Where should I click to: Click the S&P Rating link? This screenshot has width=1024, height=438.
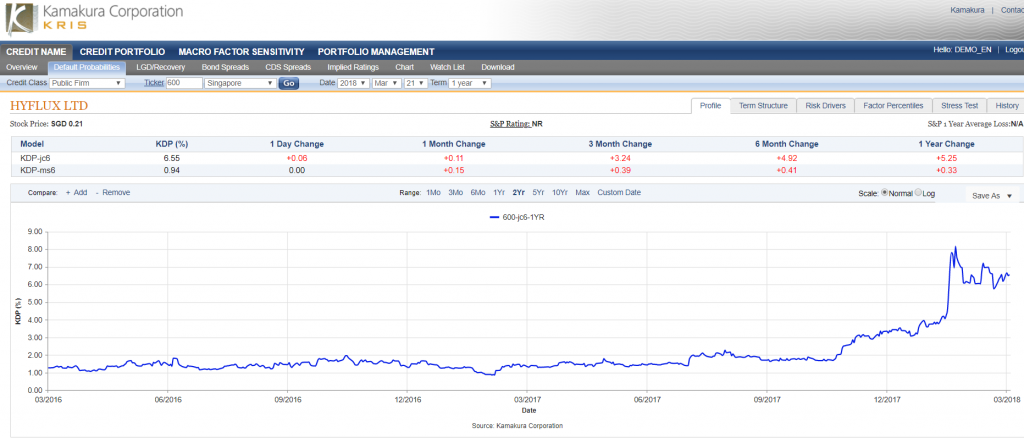(509, 123)
